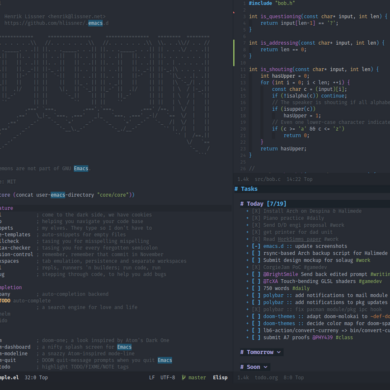The width and height of the screenshot is (390, 390).
Task: Click the henrik@lissner.net email address
Action: (77, 16)
